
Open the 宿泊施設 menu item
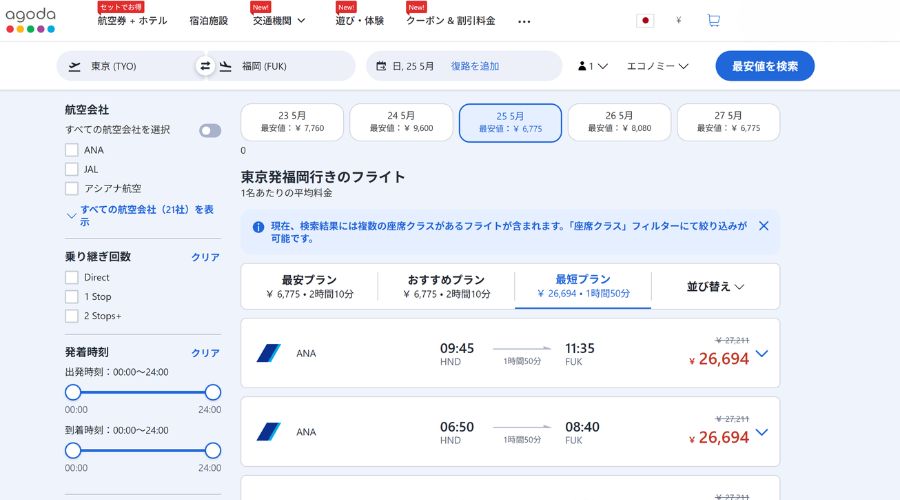(208, 21)
